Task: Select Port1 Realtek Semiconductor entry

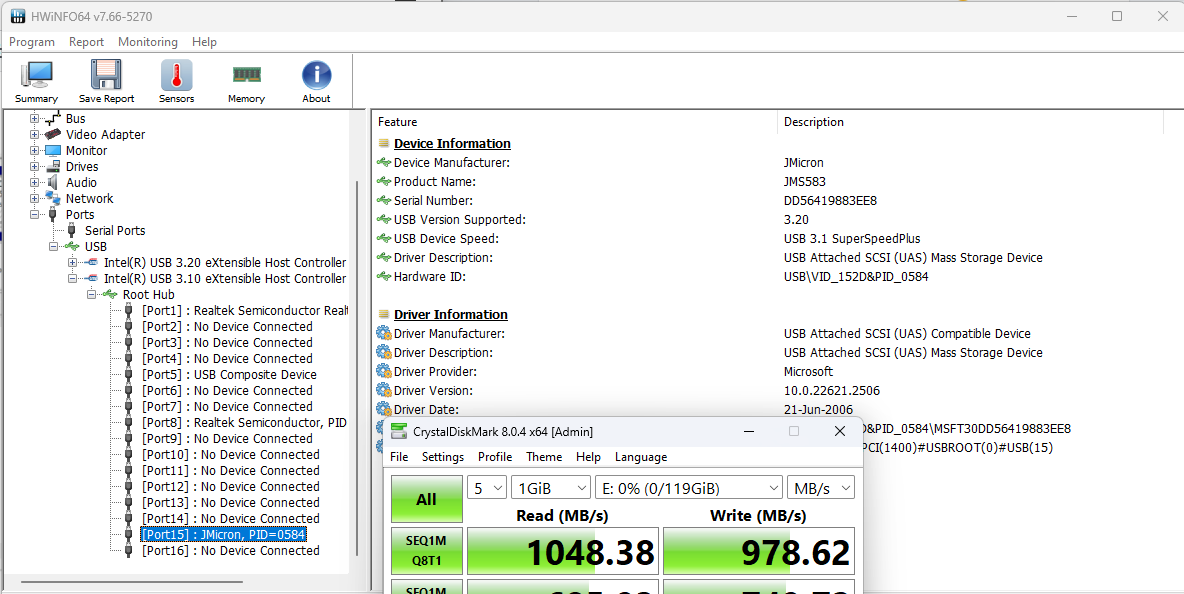Action: 245,310
